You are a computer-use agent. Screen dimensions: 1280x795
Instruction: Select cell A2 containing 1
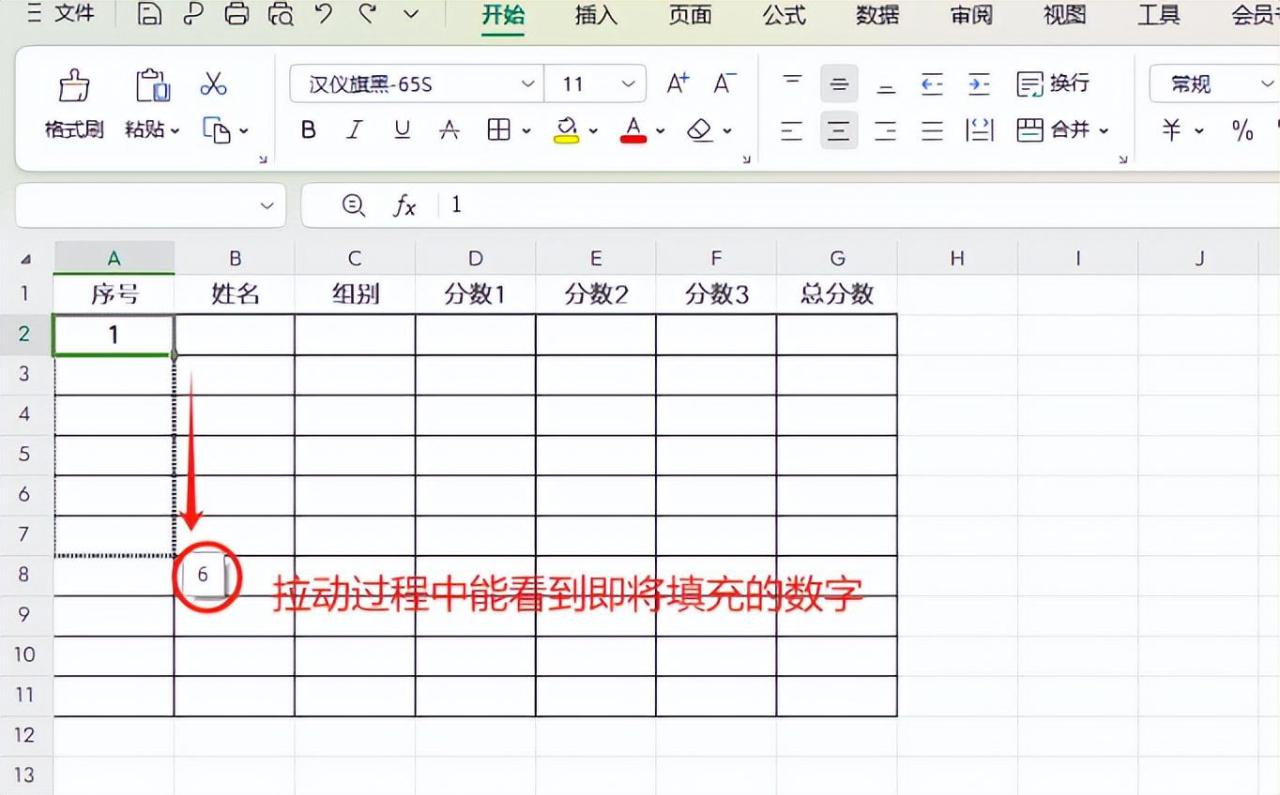pyautogui.click(x=114, y=334)
